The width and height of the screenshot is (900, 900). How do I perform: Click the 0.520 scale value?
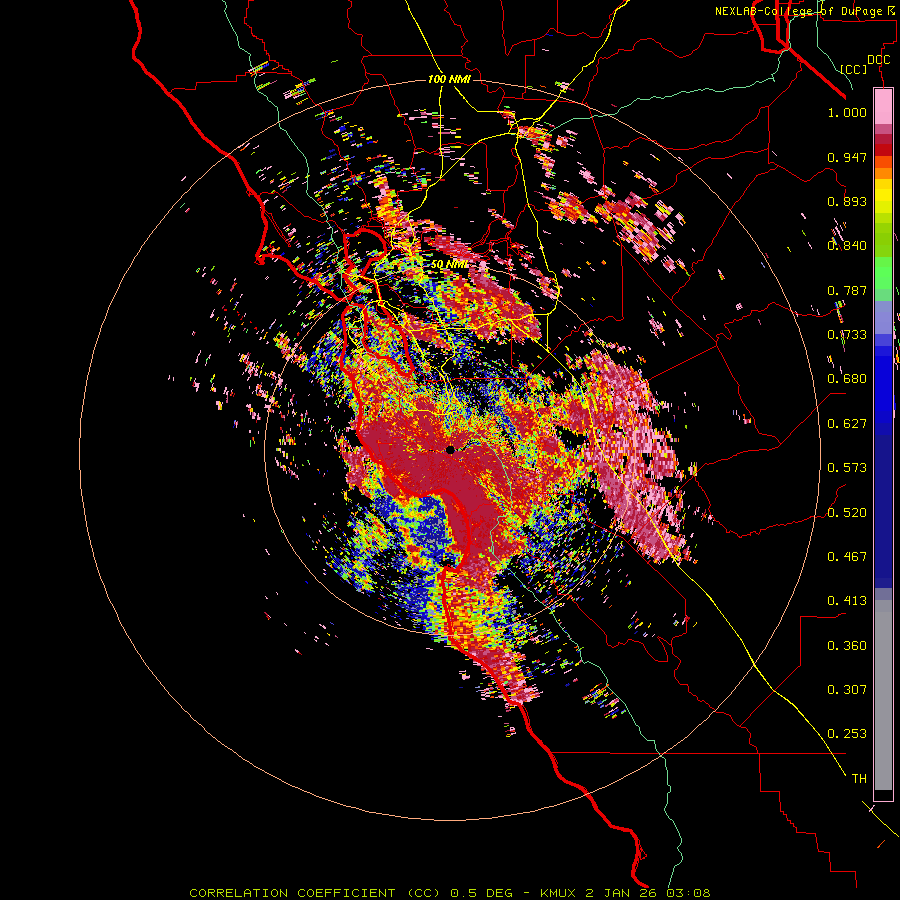[847, 513]
